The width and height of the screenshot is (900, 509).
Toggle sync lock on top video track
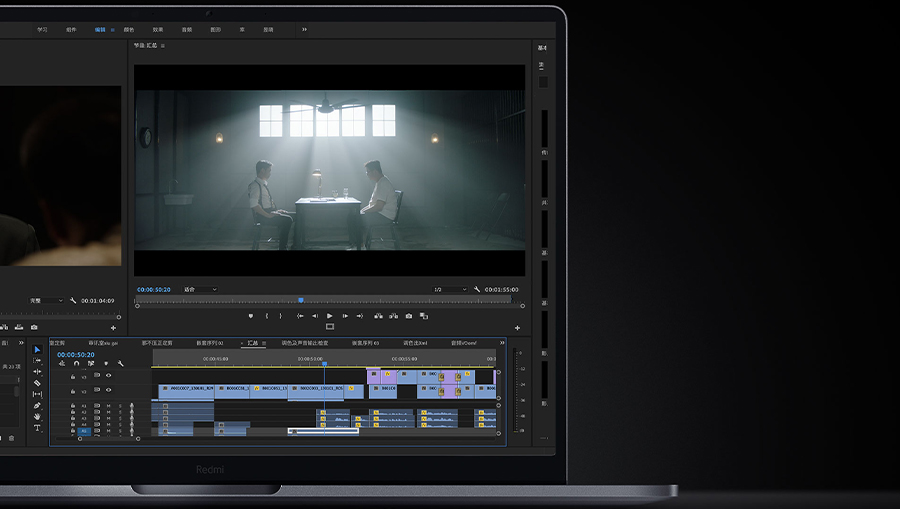point(97,375)
